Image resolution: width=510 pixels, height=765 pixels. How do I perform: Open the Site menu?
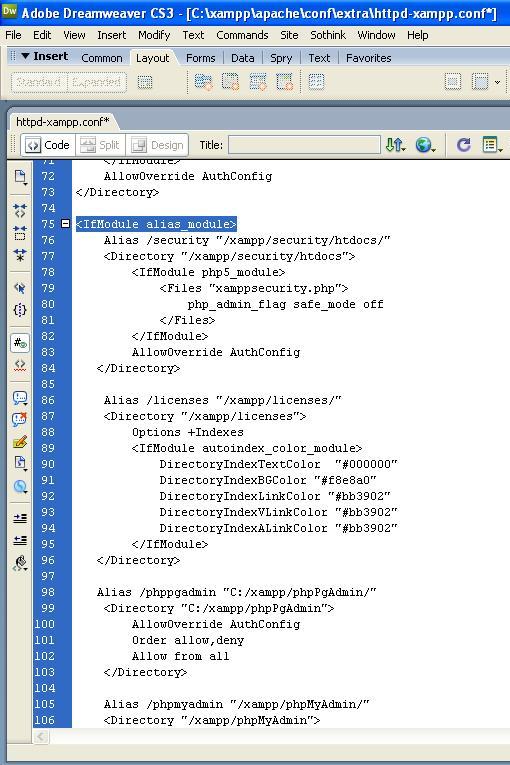pyautogui.click(x=289, y=35)
